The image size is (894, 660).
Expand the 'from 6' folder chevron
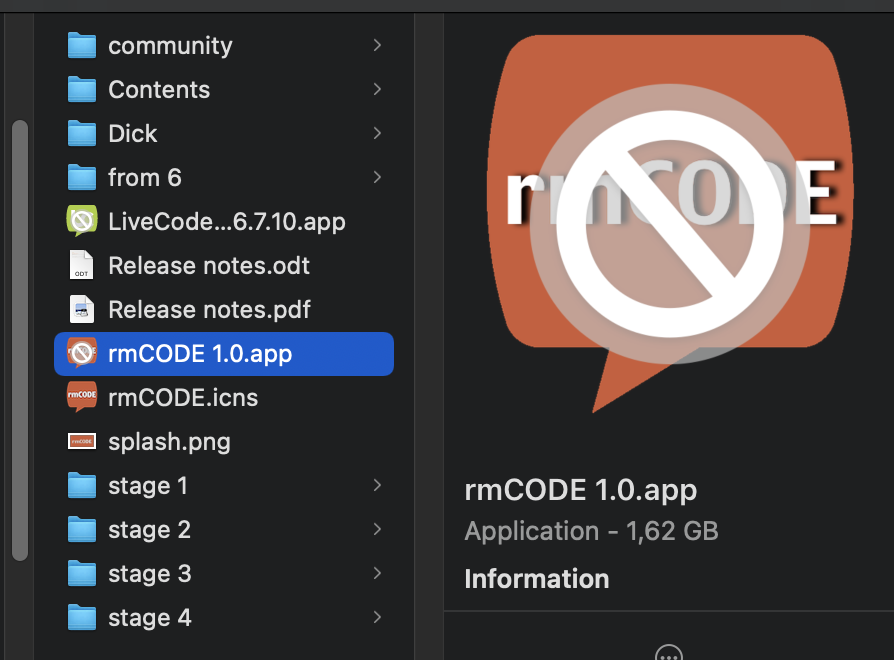click(377, 177)
